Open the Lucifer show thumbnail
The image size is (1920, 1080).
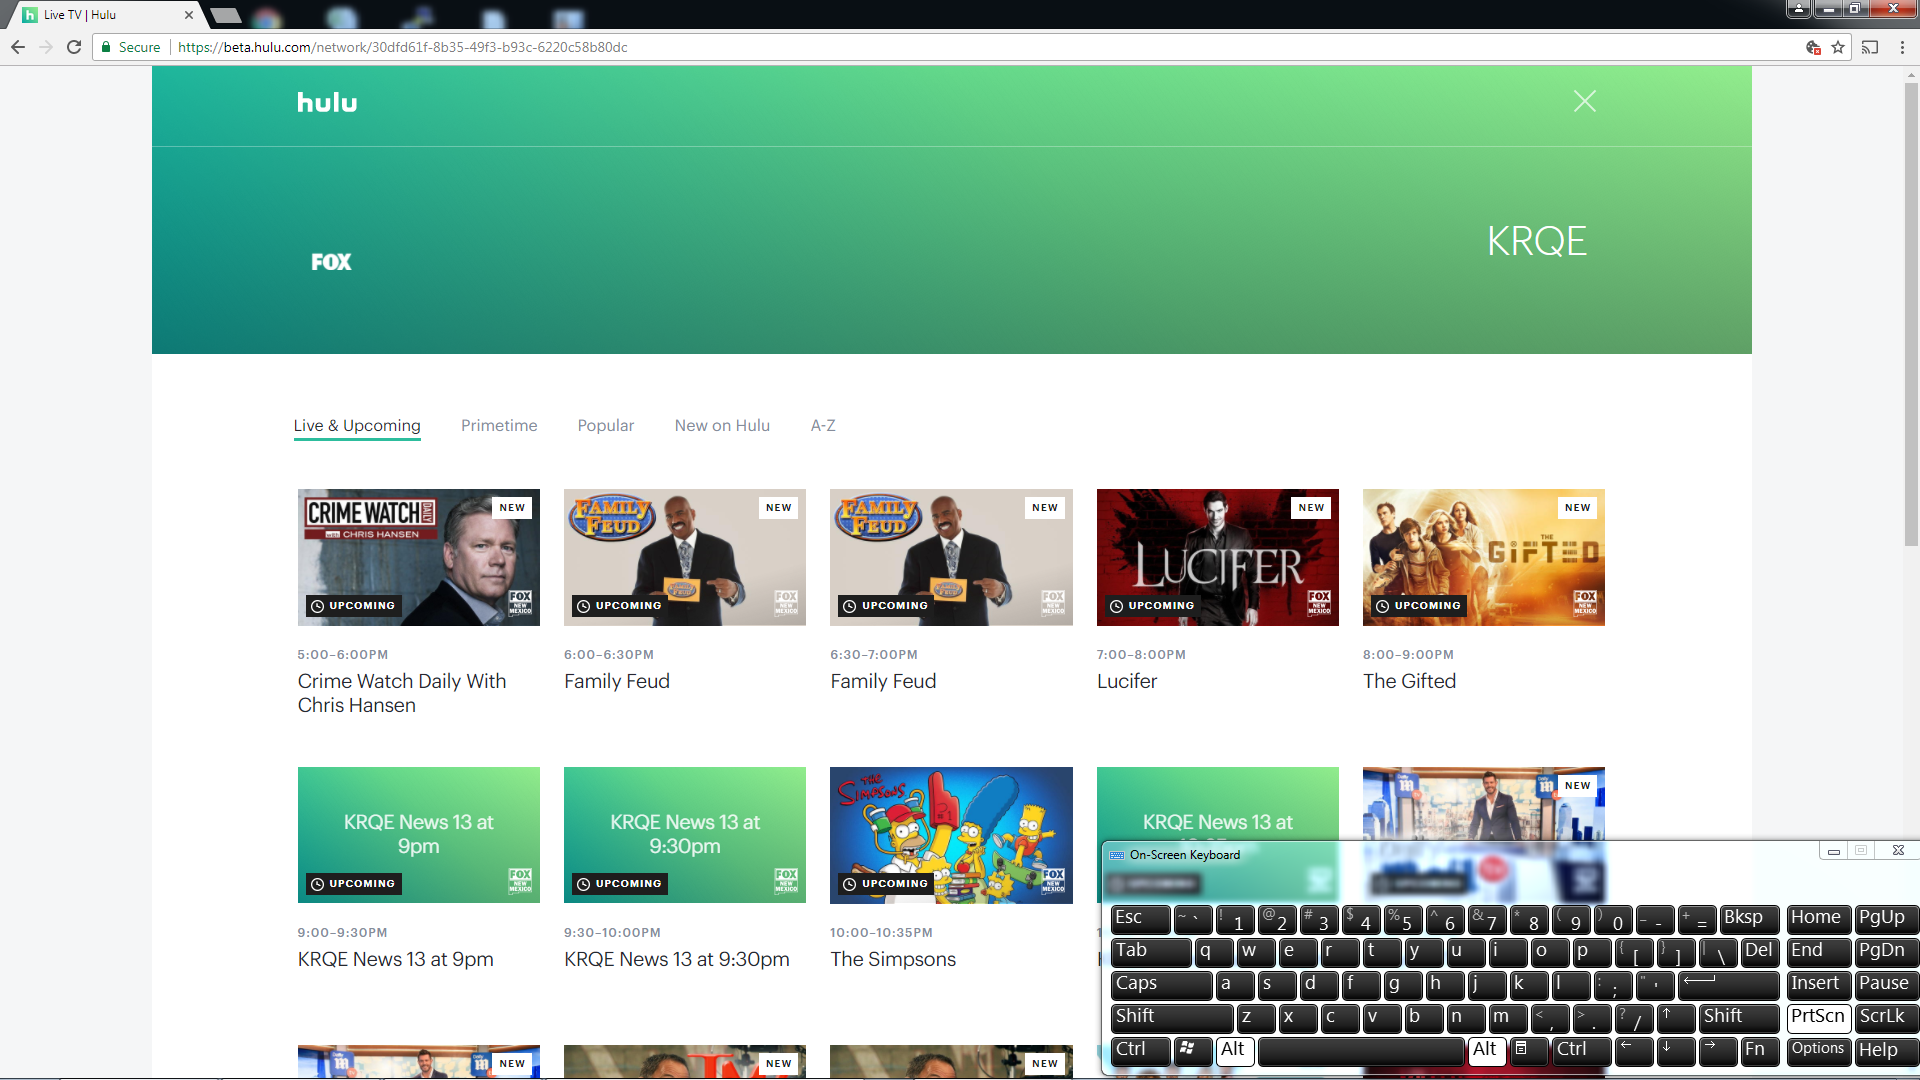coord(1218,557)
